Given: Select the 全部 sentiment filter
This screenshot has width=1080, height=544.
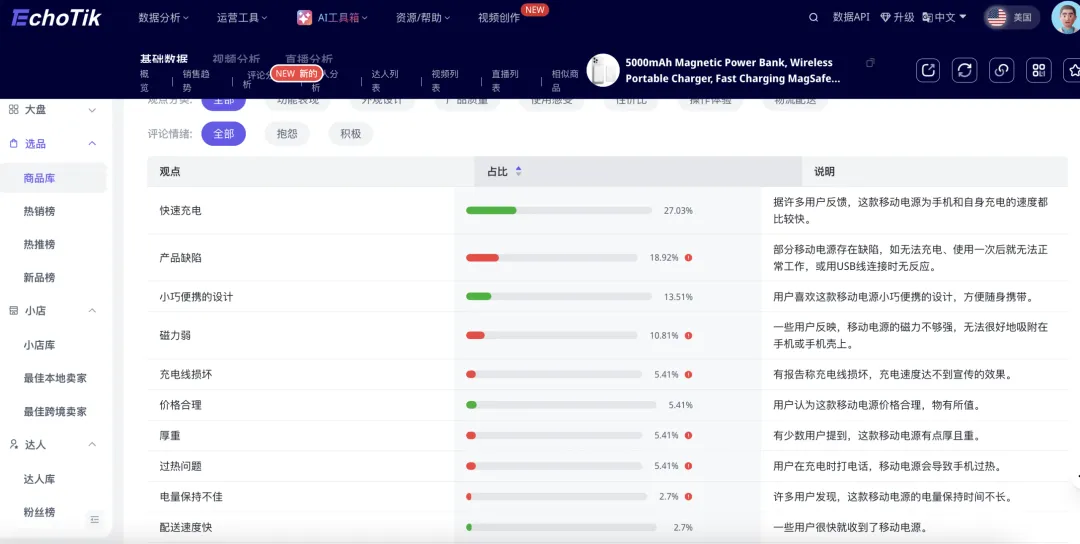Looking at the screenshot, I should coord(223,134).
